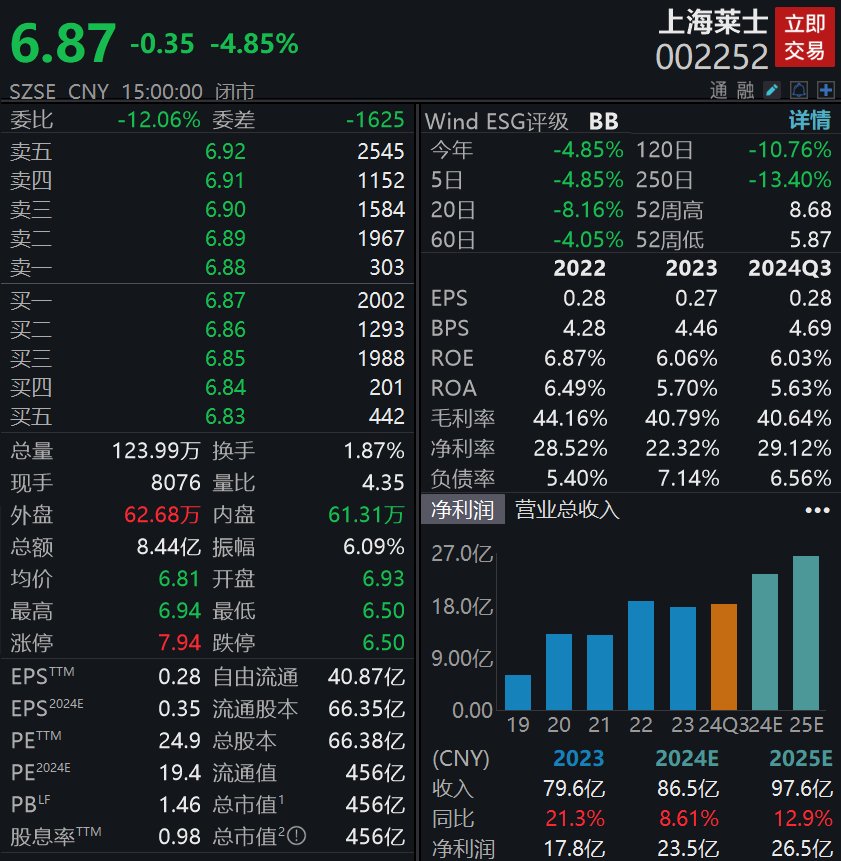The image size is (841, 861).
Task: Click the blue 2019 profit bar
Action: tap(518, 692)
